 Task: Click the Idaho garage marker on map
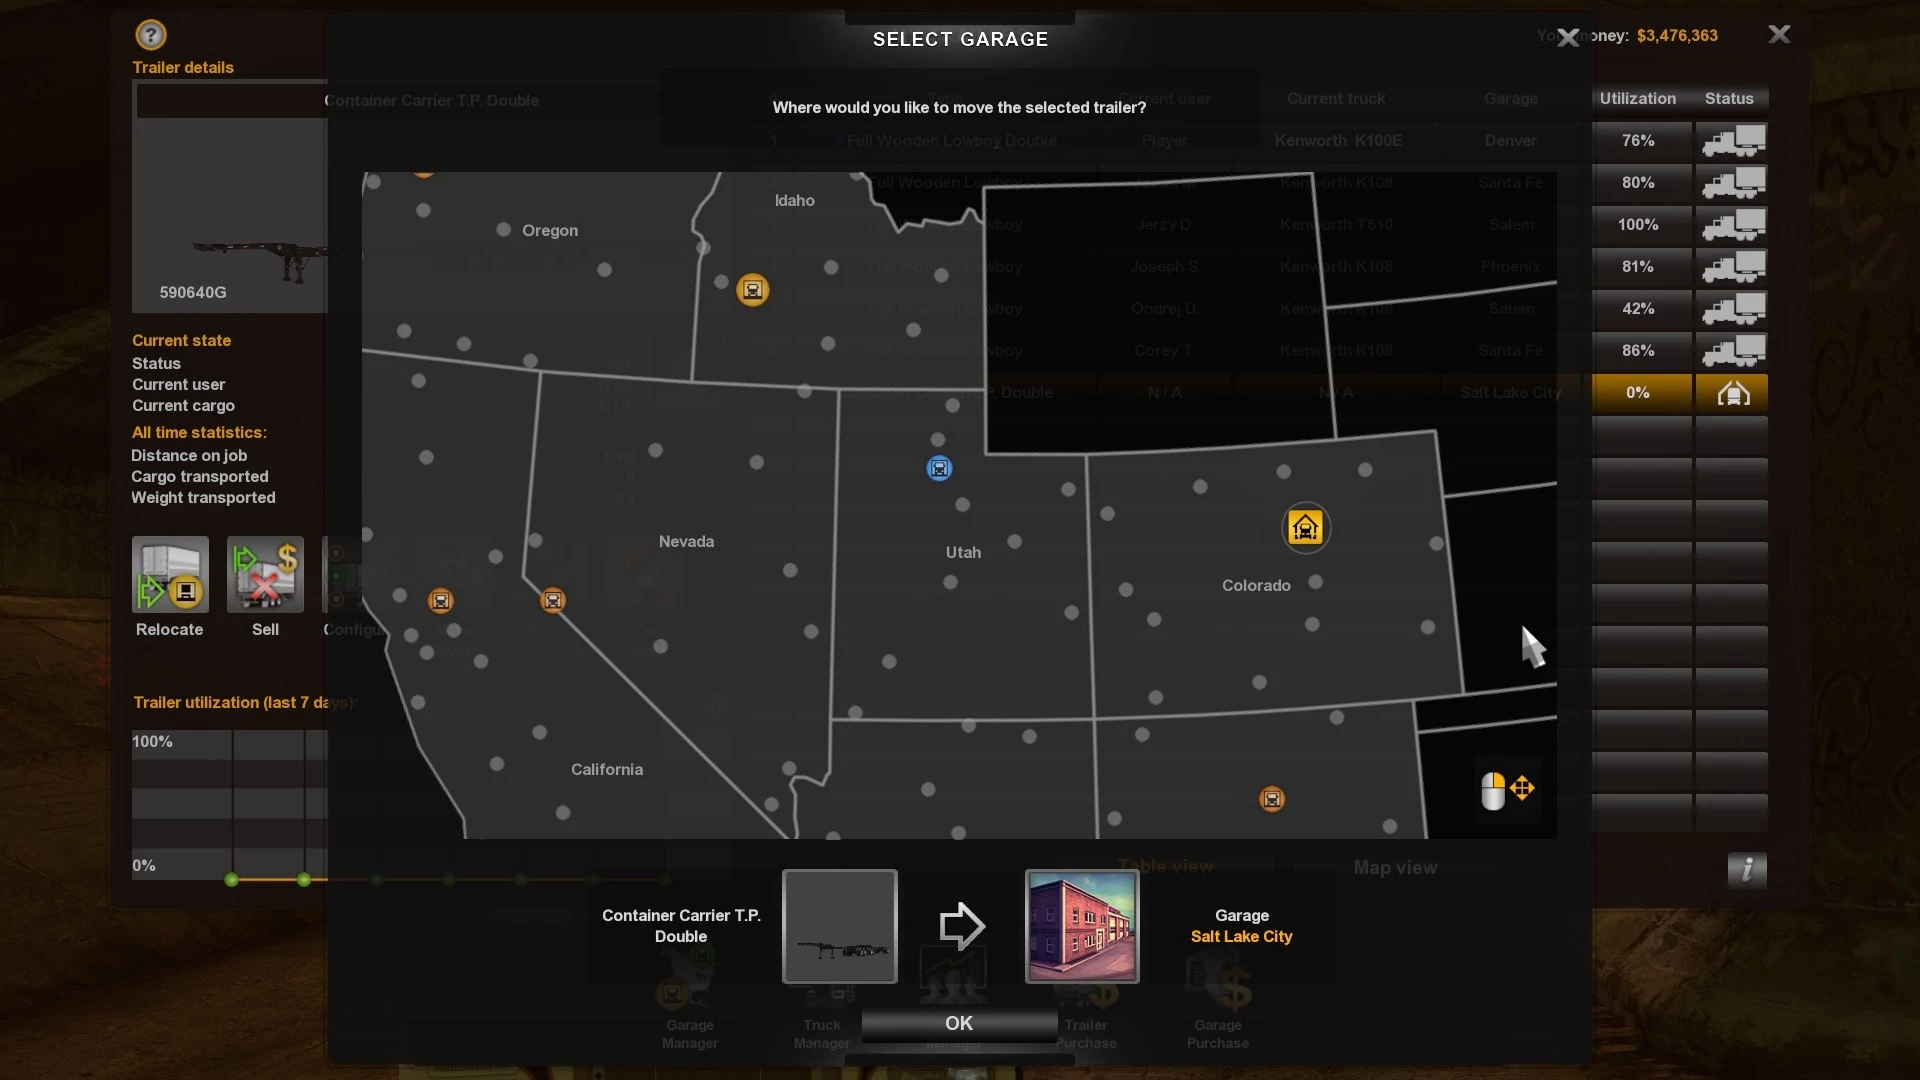click(752, 290)
